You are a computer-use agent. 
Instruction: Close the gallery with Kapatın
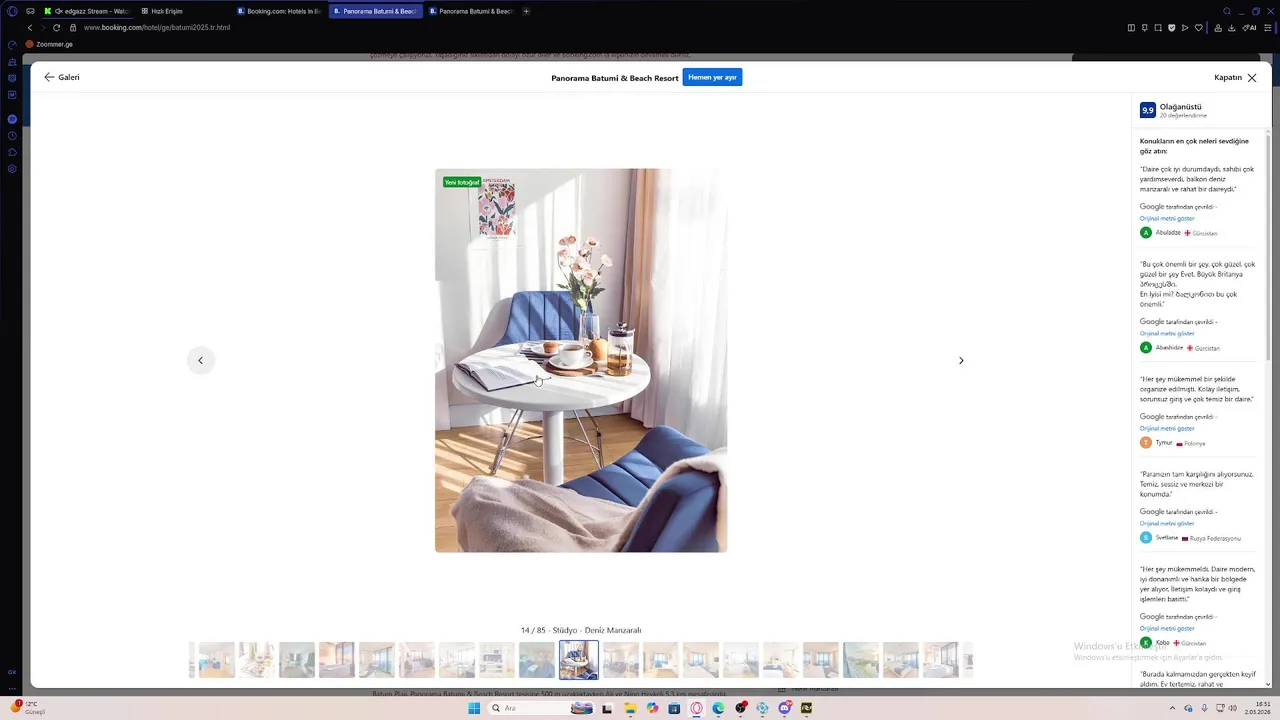pos(1235,77)
